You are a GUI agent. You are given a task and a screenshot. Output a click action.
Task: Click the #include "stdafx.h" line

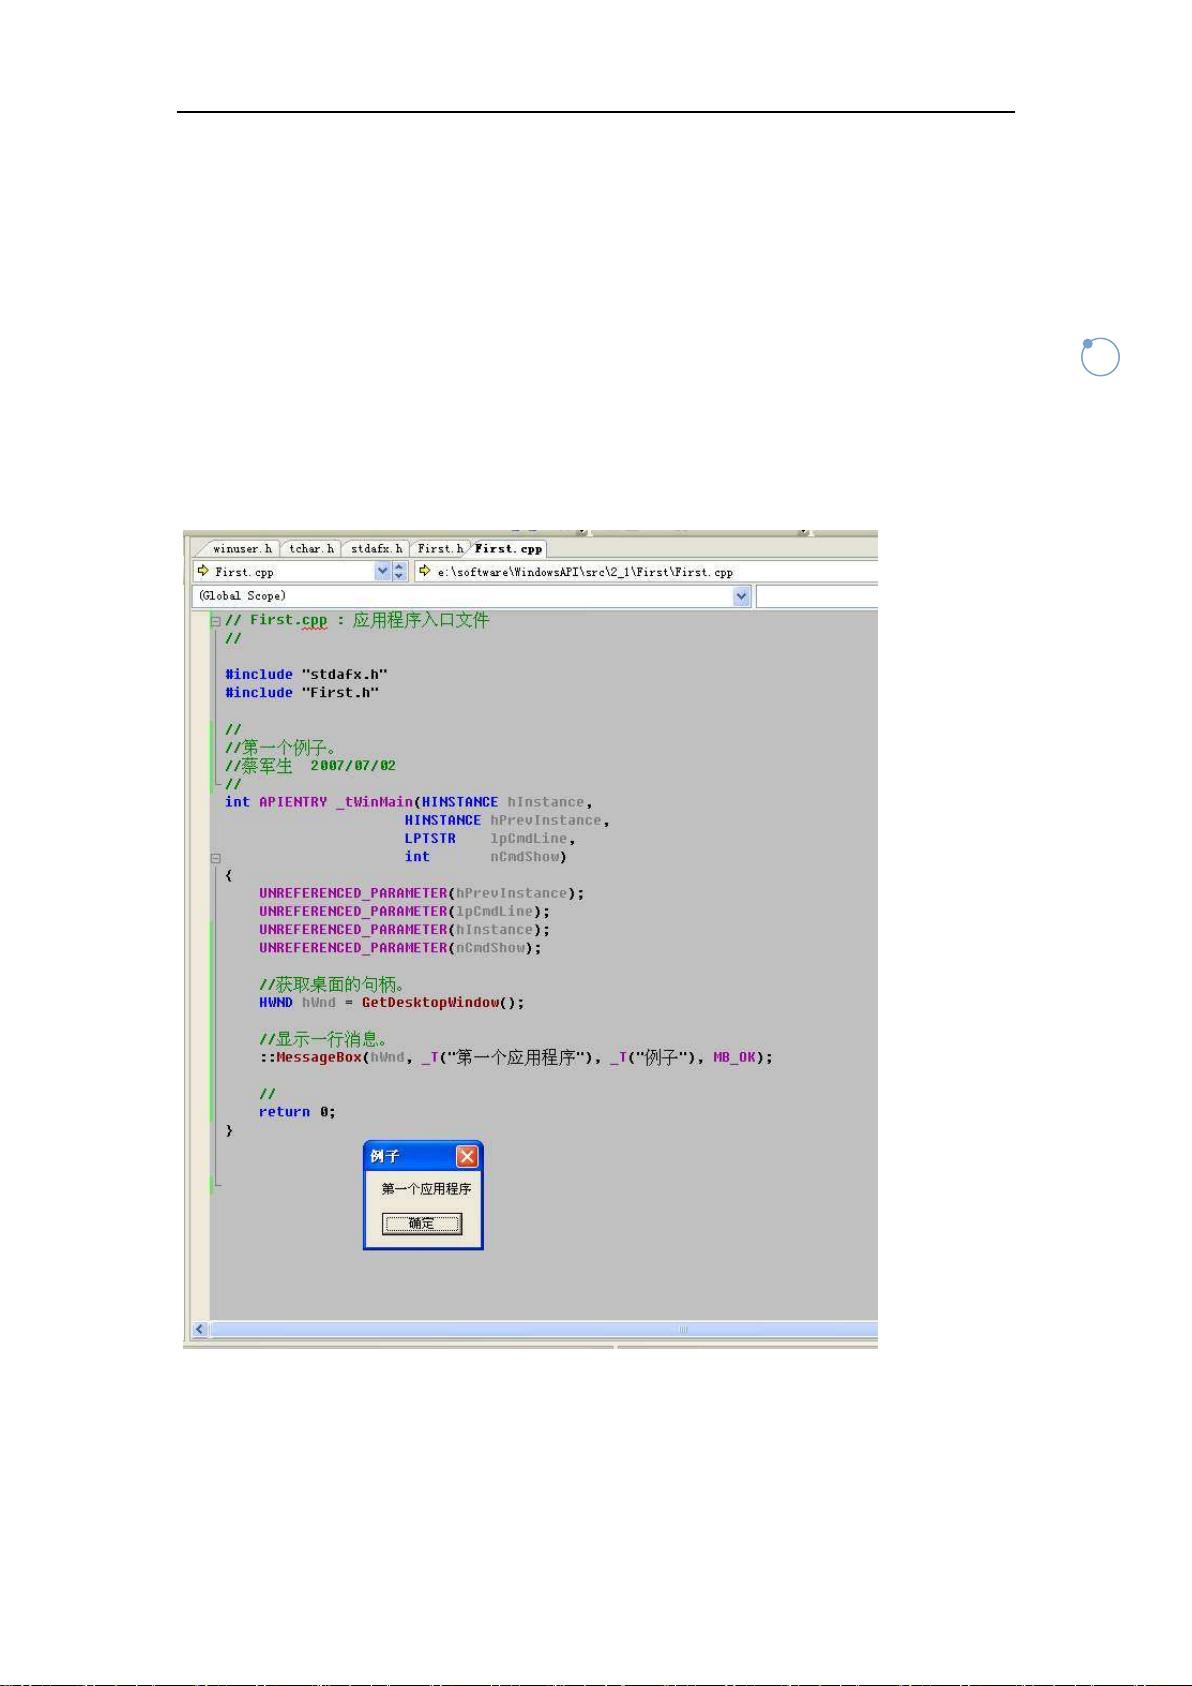(306, 674)
